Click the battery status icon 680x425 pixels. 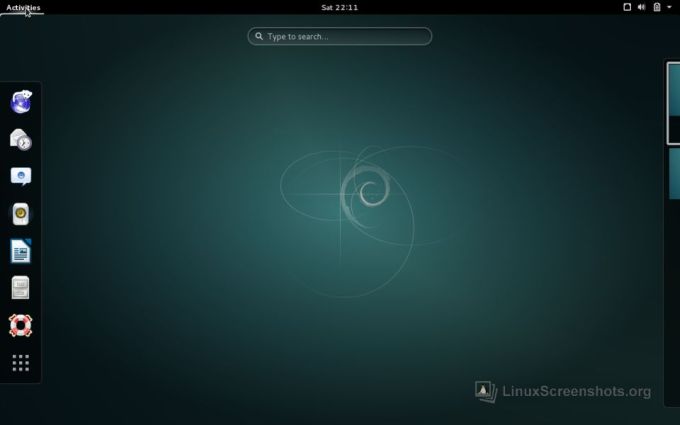pos(657,7)
